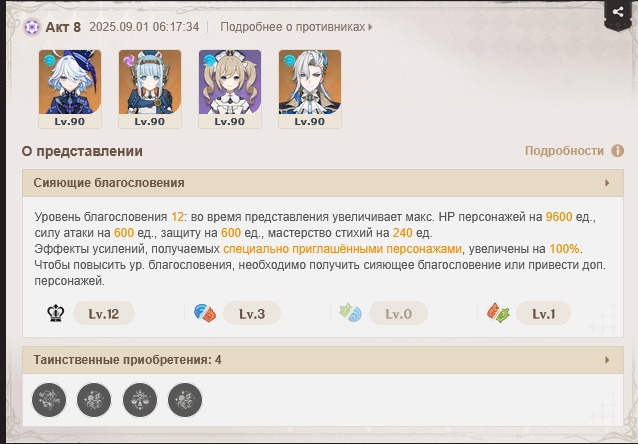Click the purple Акт 8 star emblem
This screenshot has width=638, height=444.
click(x=31, y=27)
